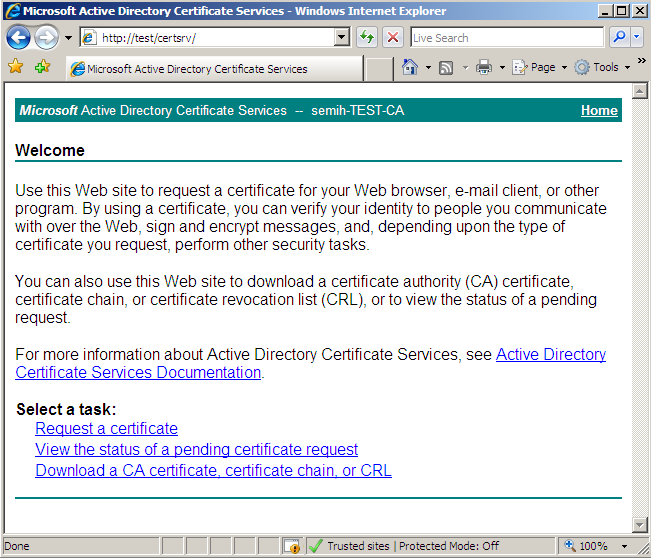This screenshot has height=558, width=651.
Task: Click inside the Live Search input box
Action: click(506, 38)
